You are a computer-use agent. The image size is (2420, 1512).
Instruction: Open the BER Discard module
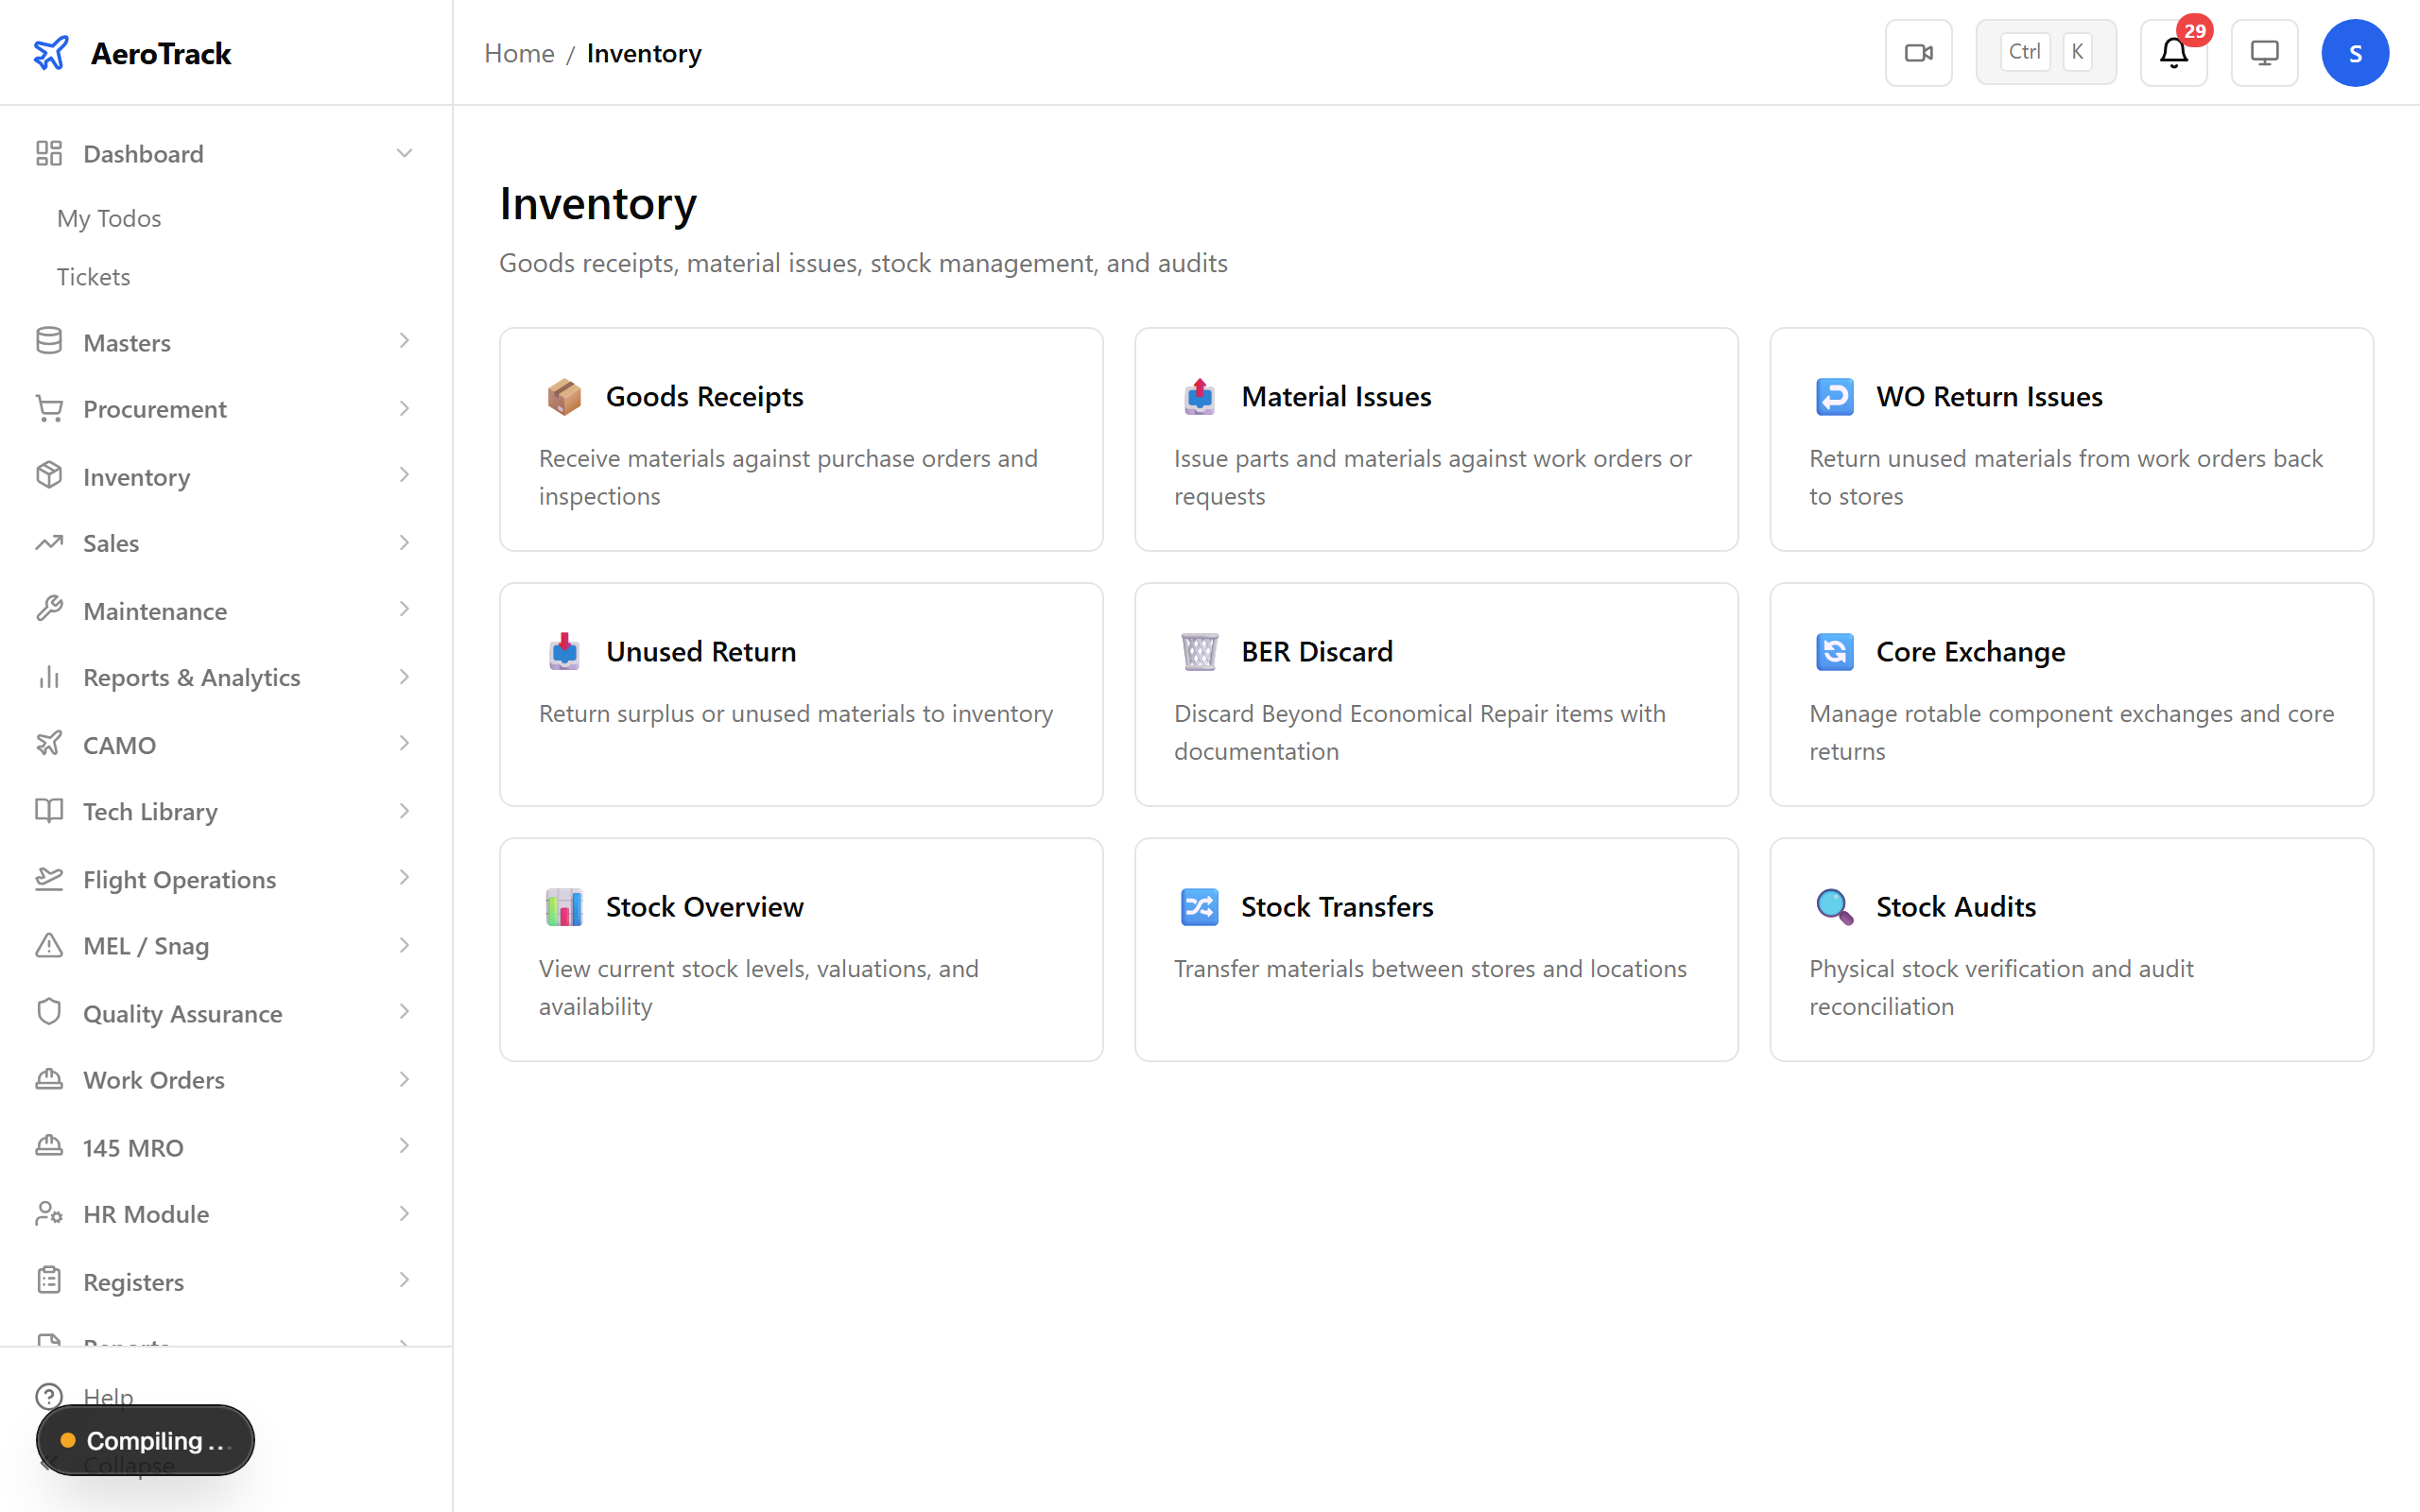pos(1435,695)
